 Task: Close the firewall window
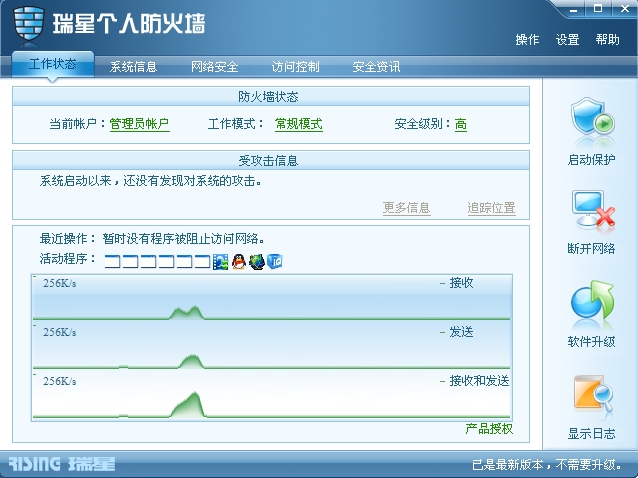[625, 9]
